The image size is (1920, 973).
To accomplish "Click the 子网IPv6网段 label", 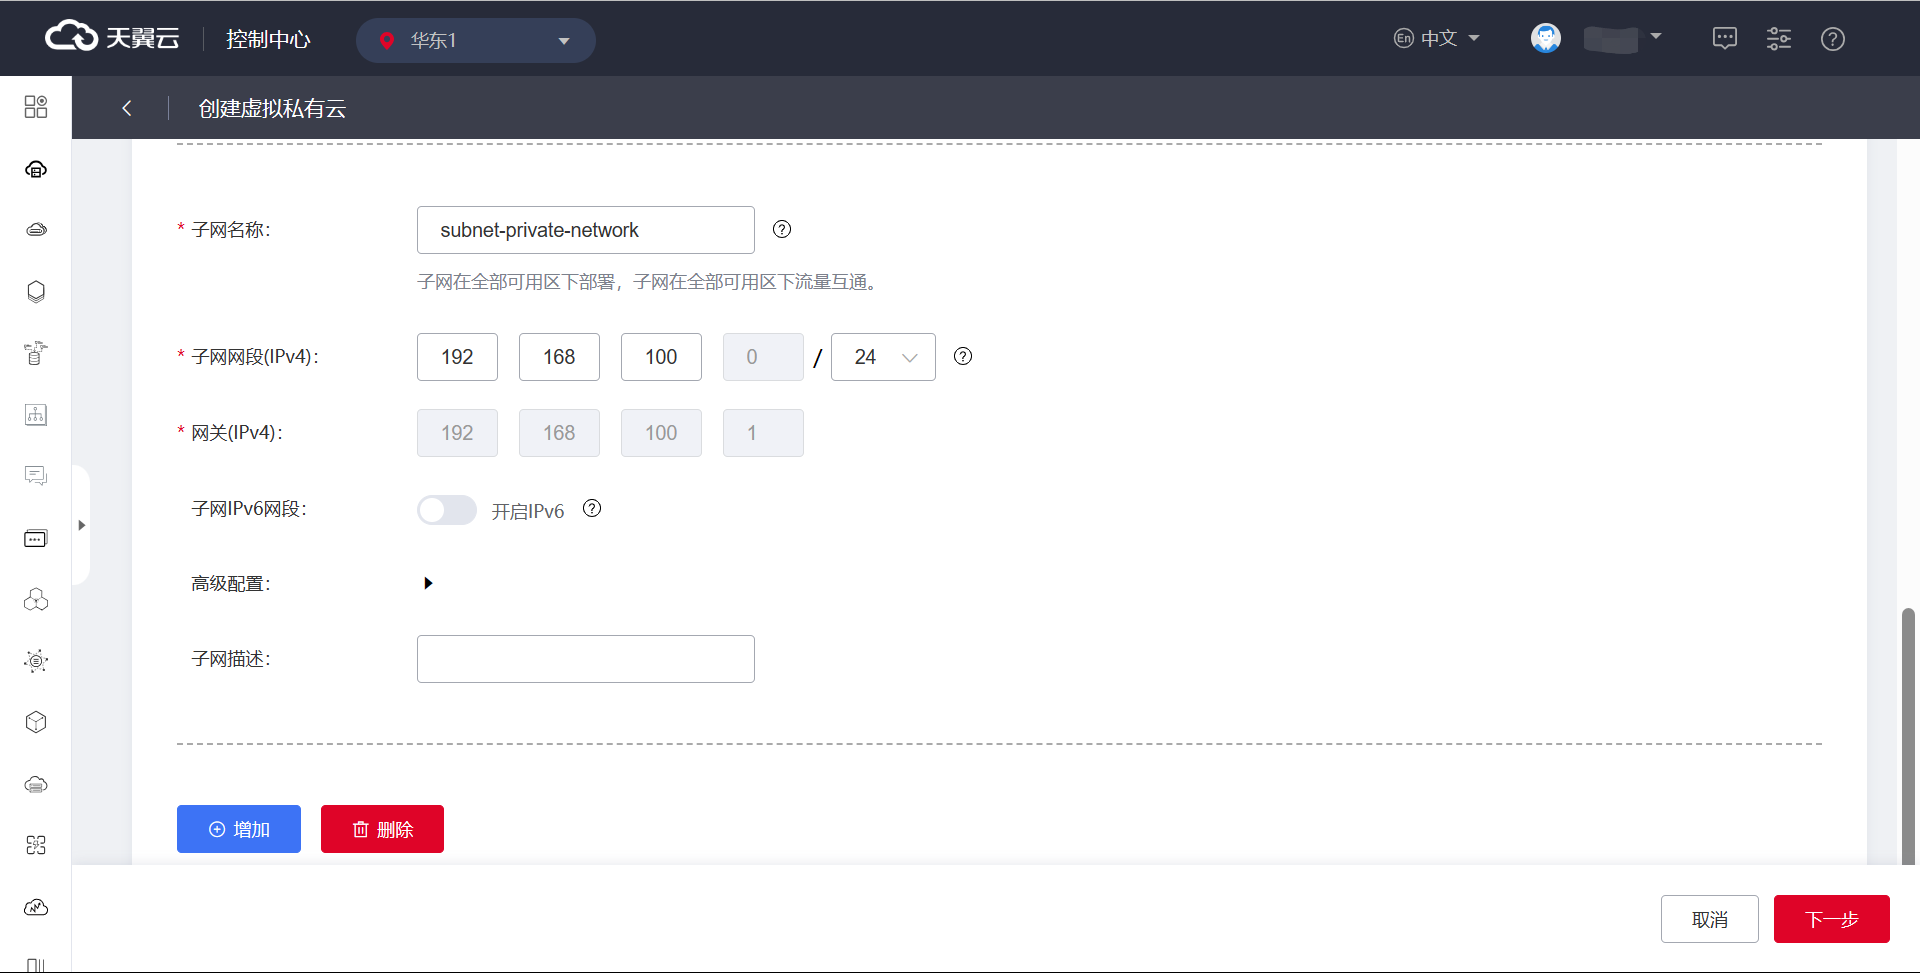I will (249, 509).
